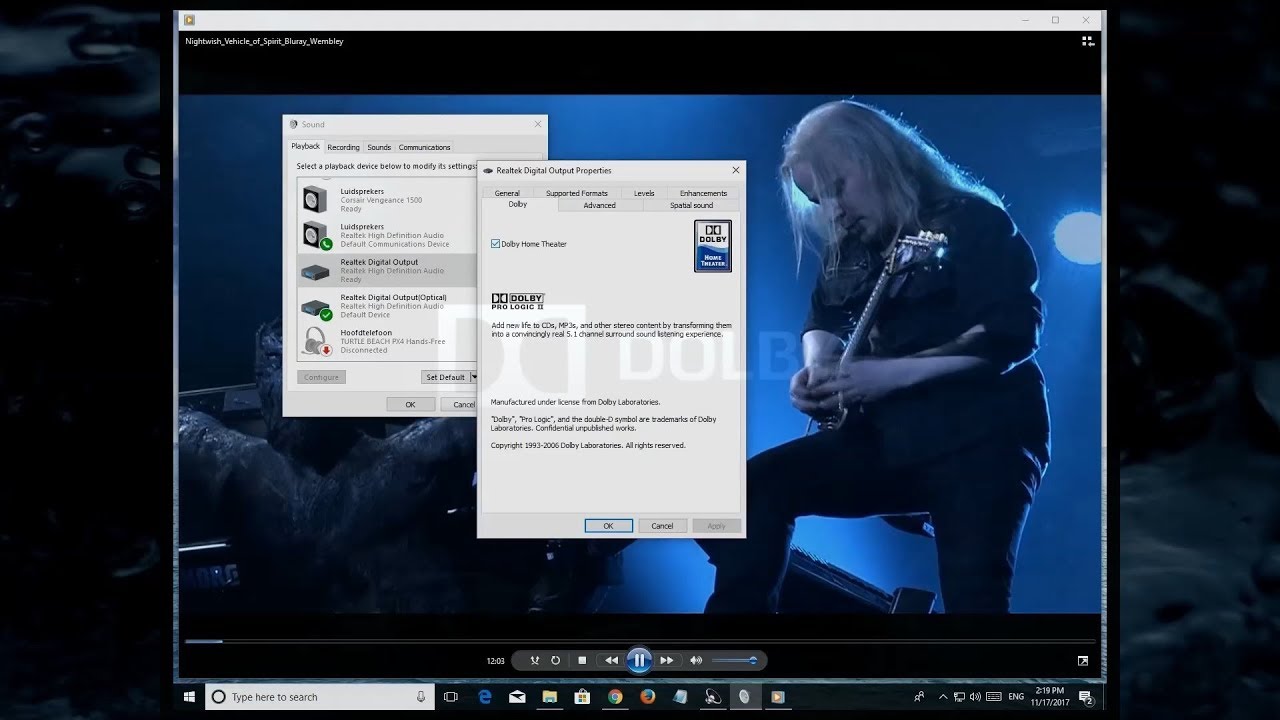Open the Windows Start menu
Viewport: 1280px width, 720px height.
189,696
